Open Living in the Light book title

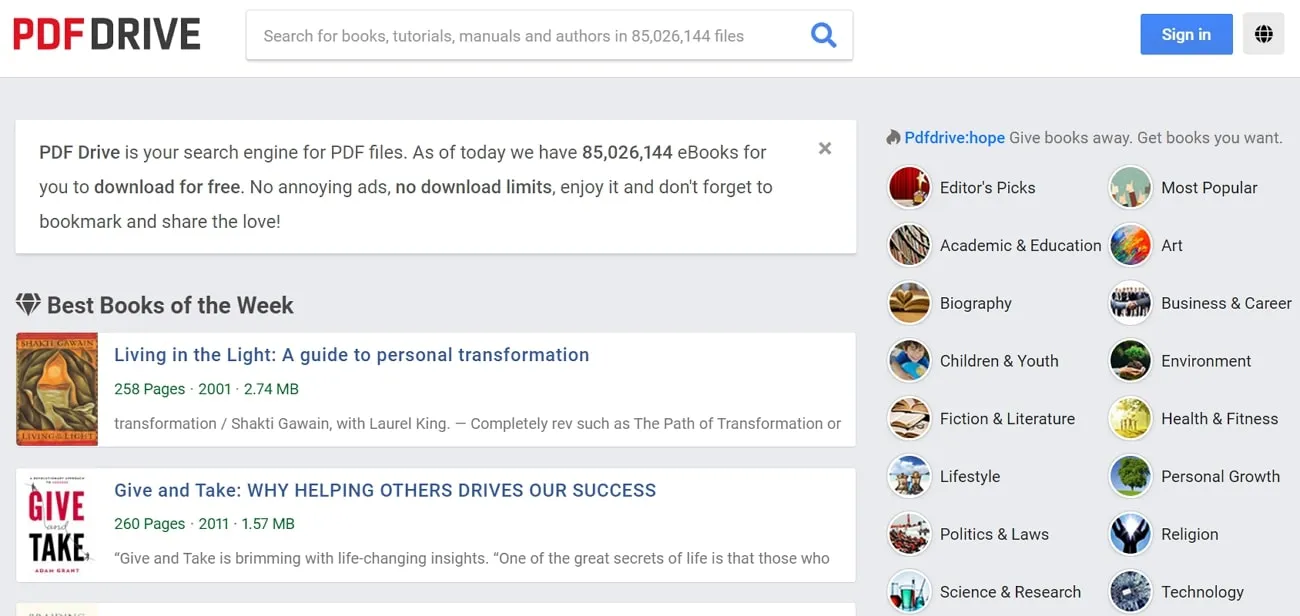[351, 355]
